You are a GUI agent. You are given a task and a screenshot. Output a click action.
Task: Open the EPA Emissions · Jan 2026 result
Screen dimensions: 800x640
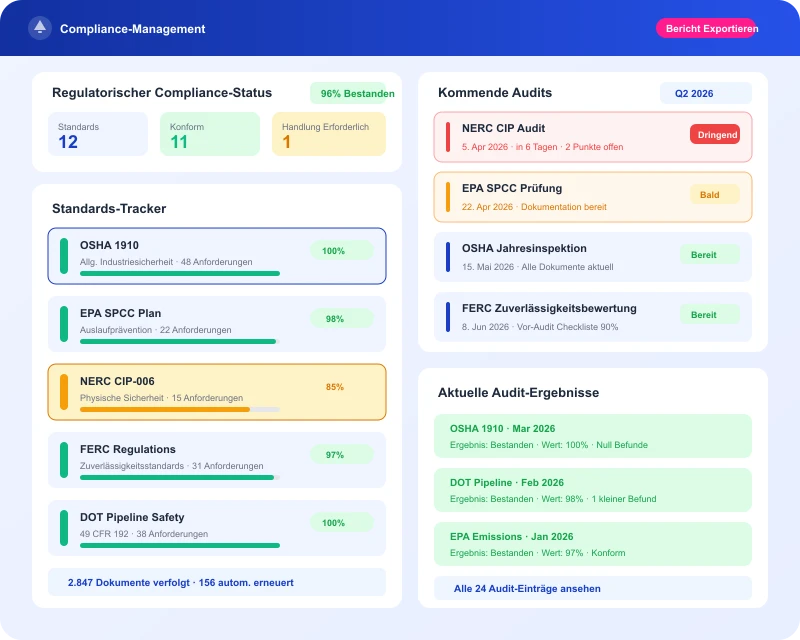tap(593, 544)
